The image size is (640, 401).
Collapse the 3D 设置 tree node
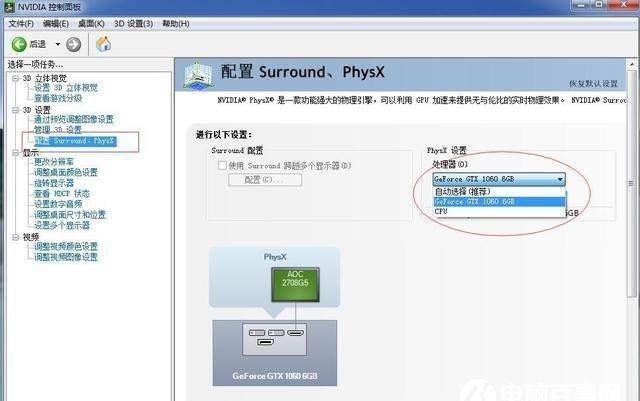16,110
